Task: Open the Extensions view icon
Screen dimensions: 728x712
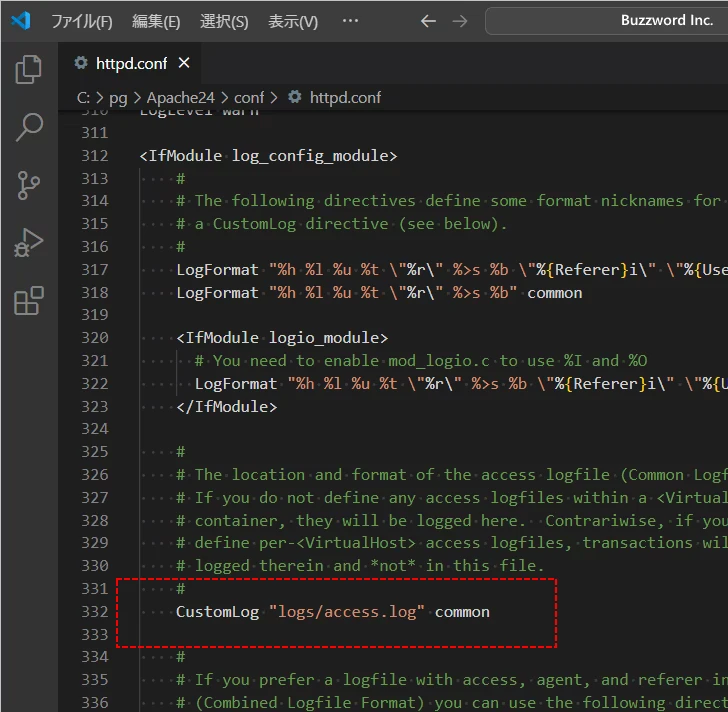Action: 29,300
